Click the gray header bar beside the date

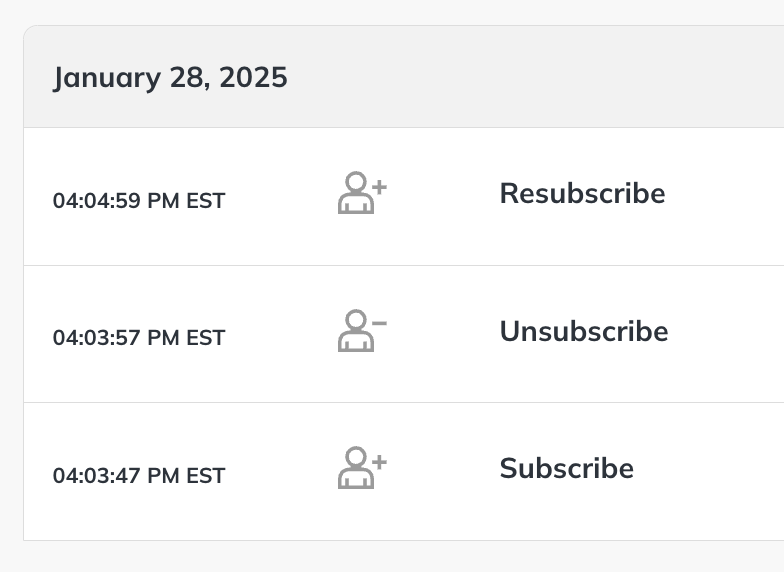point(535,76)
